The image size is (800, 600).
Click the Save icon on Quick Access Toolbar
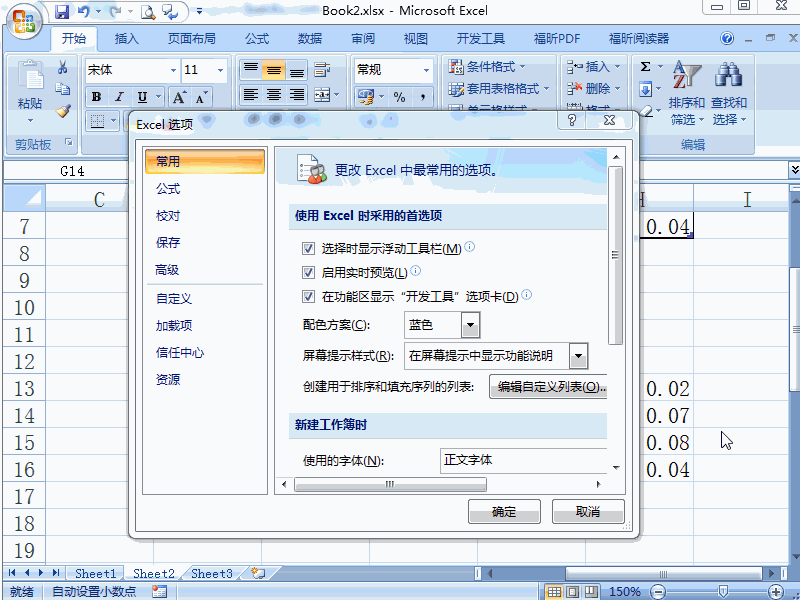[62, 10]
